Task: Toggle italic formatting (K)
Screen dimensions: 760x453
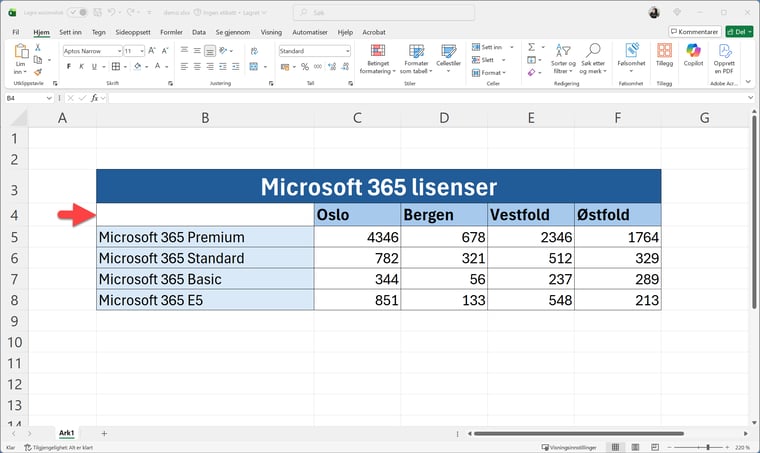Action: pyautogui.click(x=81, y=66)
